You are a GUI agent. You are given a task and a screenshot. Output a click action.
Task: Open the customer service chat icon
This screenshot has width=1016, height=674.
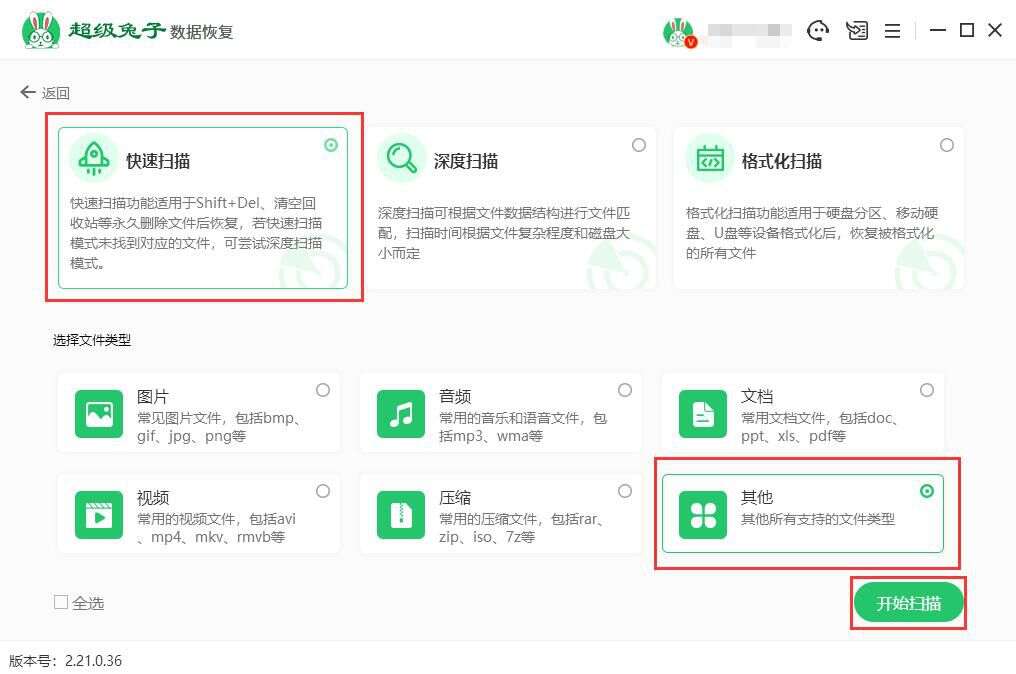[818, 30]
